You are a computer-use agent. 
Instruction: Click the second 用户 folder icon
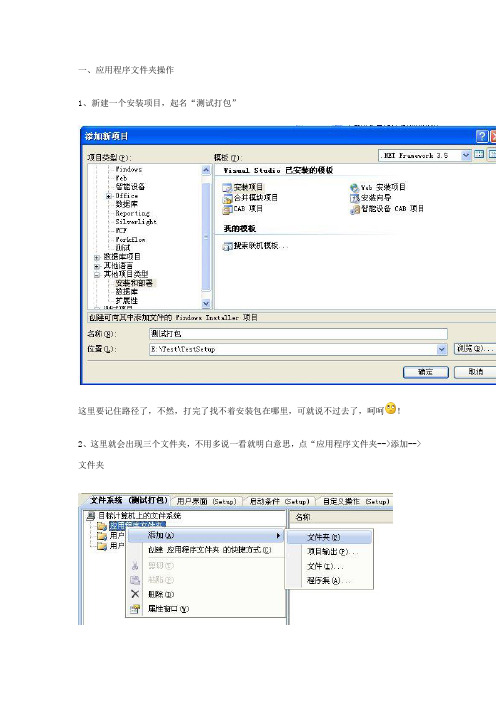point(102,535)
